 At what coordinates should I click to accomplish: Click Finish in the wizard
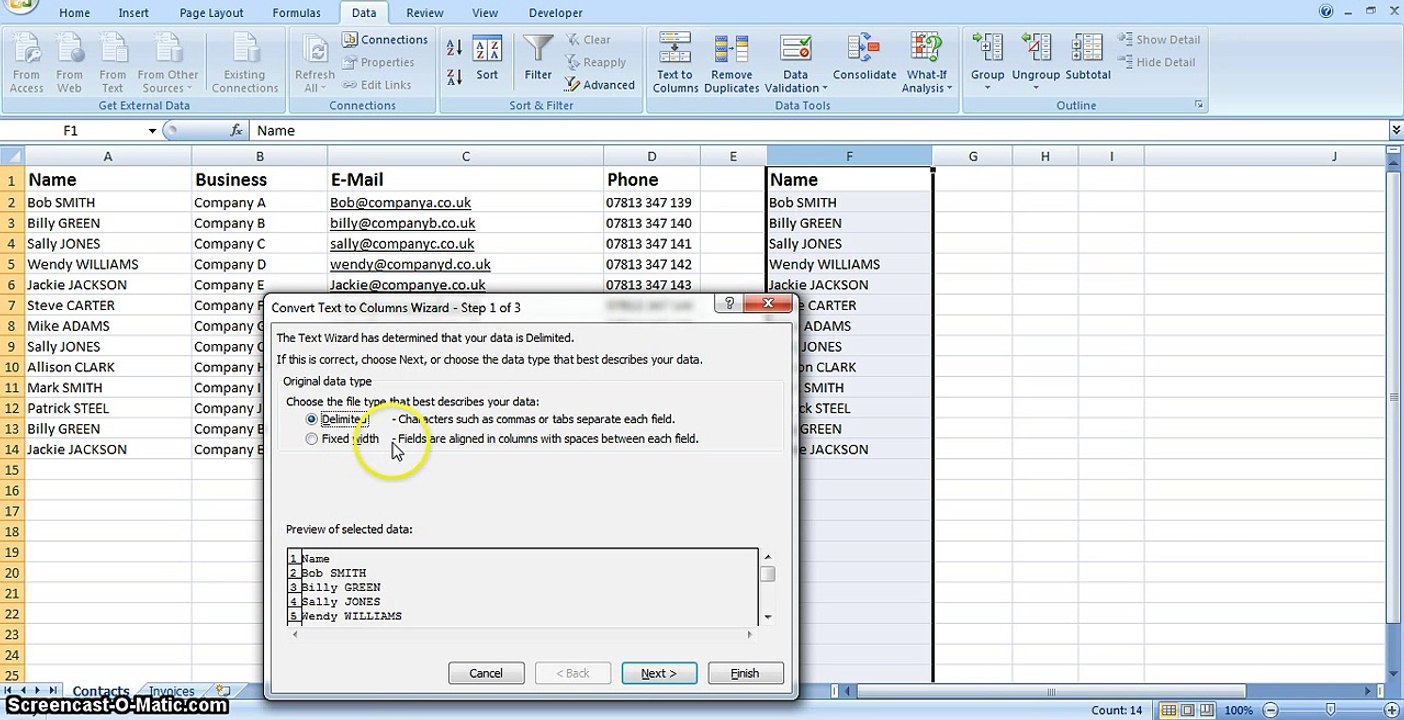point(745,673)
